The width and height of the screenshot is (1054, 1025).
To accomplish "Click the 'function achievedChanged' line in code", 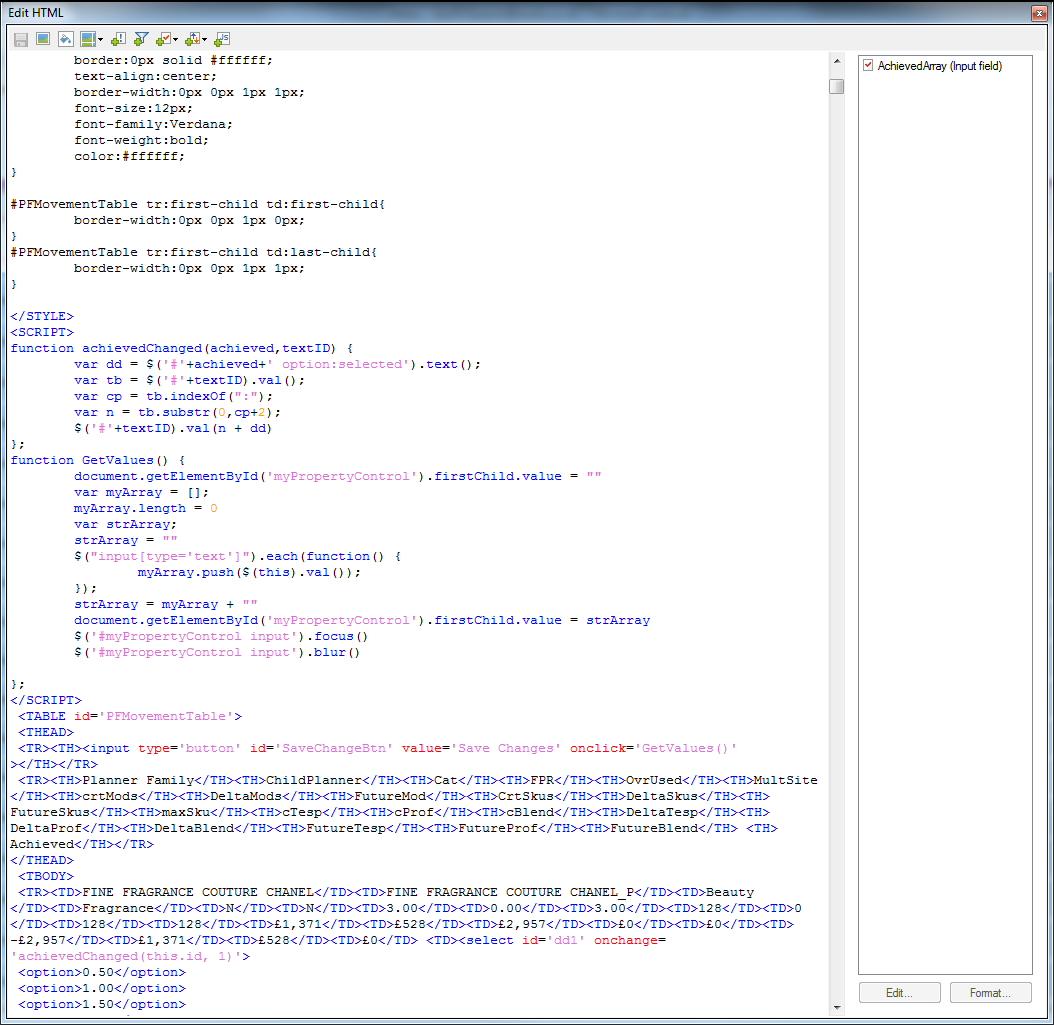I will click(x=181, y=348).
